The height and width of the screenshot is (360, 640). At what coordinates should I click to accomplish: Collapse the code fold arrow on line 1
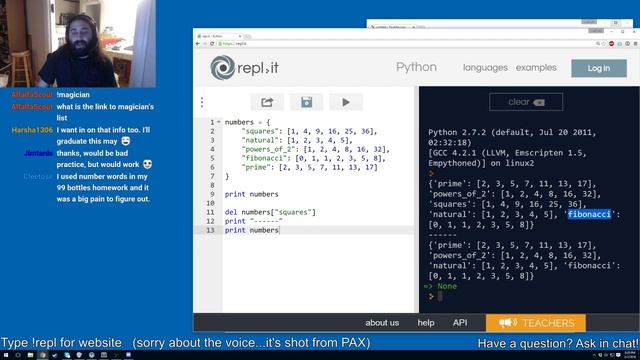[219, 122]
